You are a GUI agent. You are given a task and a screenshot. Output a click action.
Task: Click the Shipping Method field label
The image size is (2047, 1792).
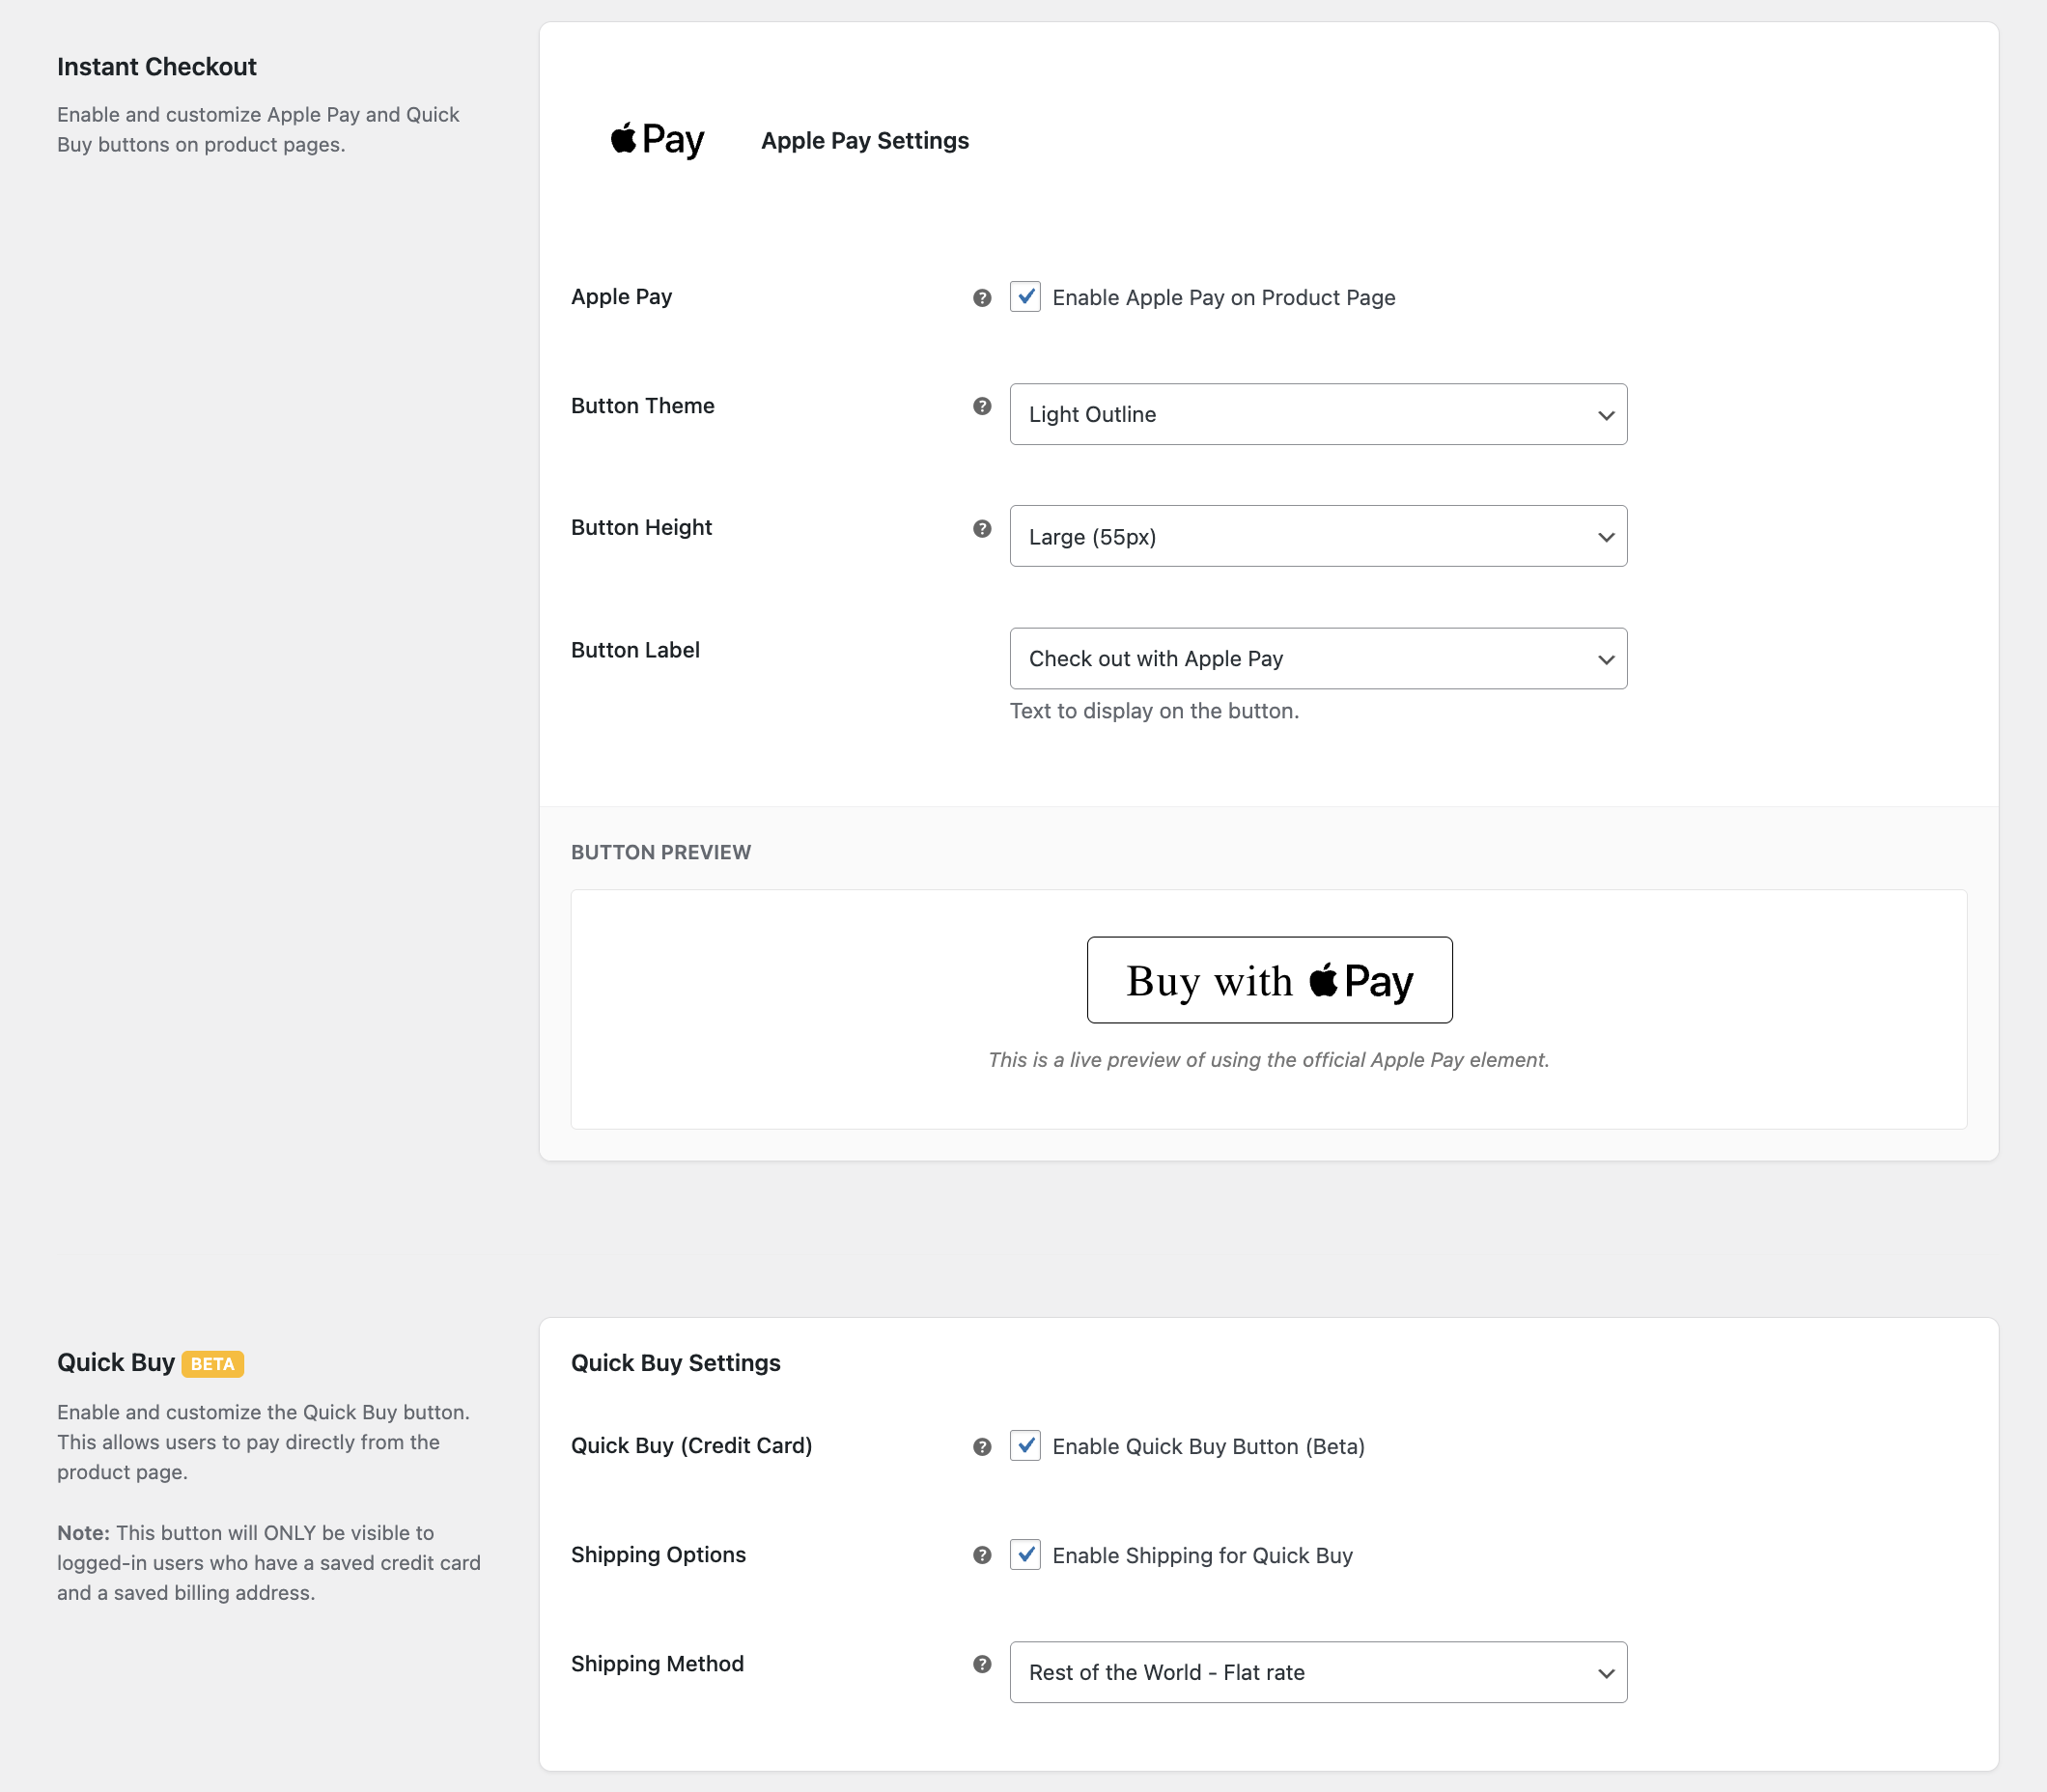coord(657,1664)
